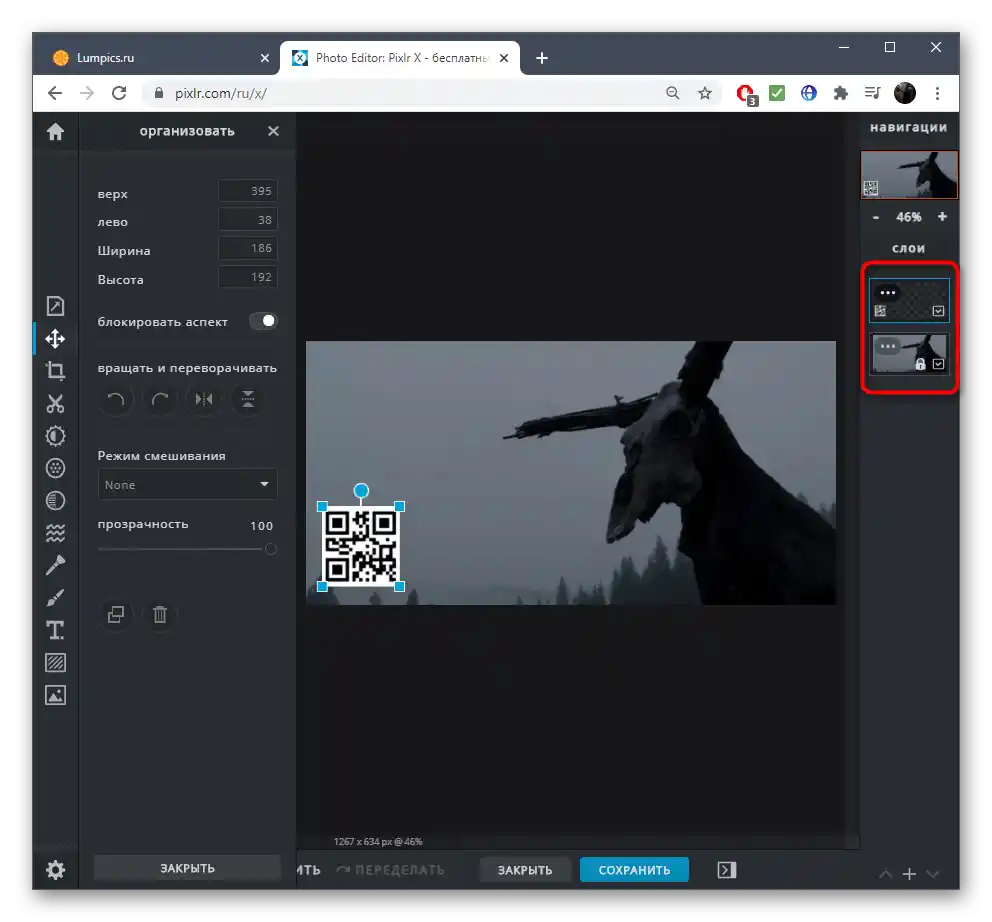The width and height of the screenshot is (992, 922).
Task: Select the Cutout scissors tool
Action: pos(55,404)
